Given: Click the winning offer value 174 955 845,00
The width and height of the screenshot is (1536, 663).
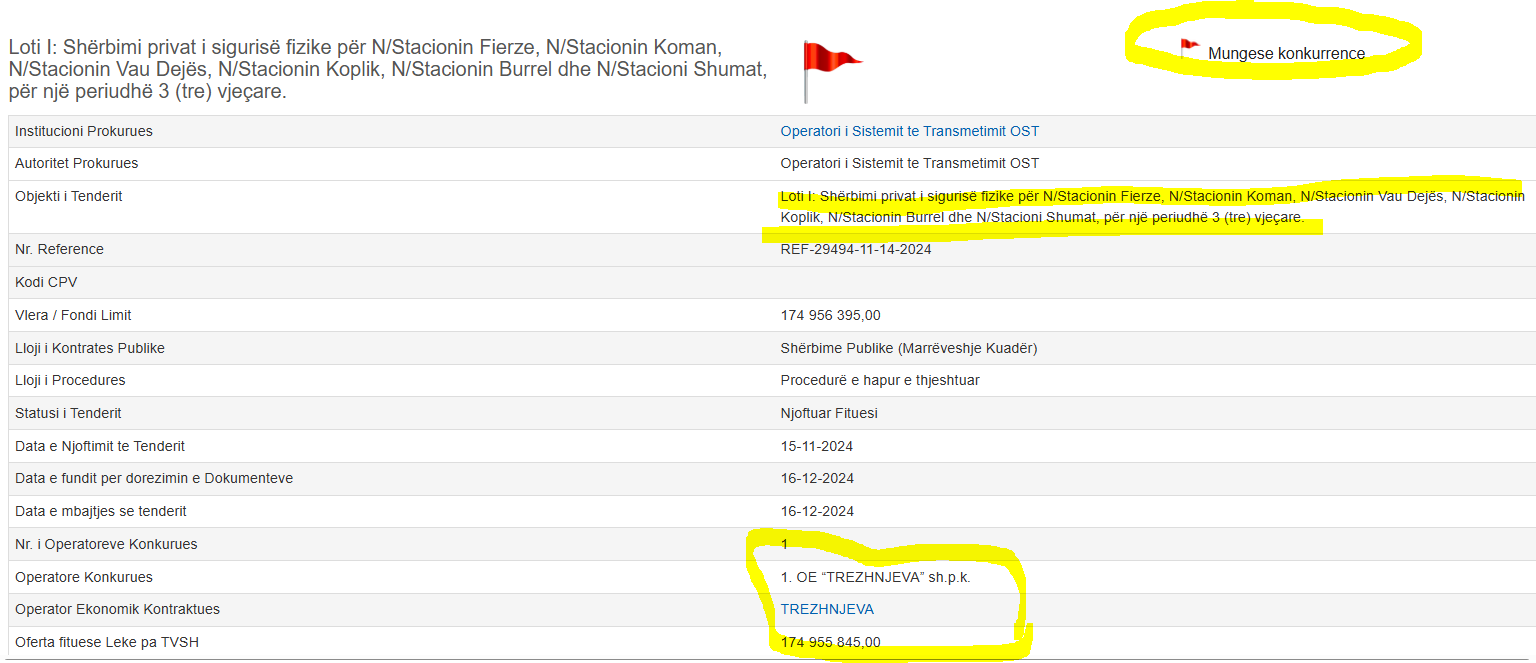Looking at the screenshot, I should [x=830, y=642].
